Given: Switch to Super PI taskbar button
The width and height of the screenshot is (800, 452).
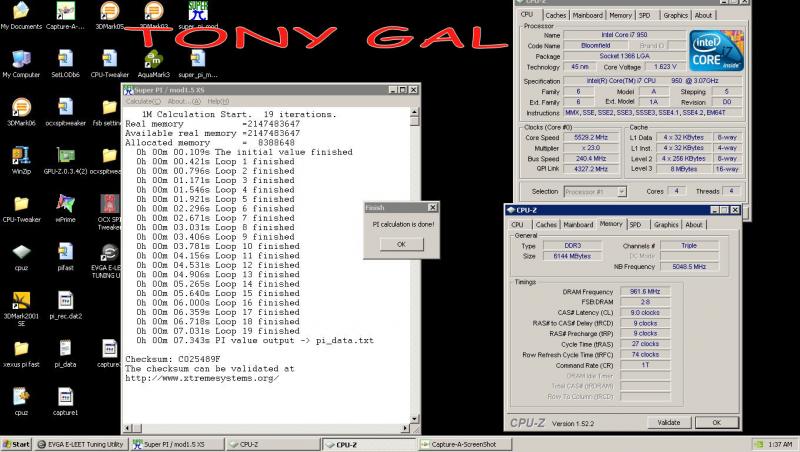Looking at the screenshot, I should coord(177,444).
